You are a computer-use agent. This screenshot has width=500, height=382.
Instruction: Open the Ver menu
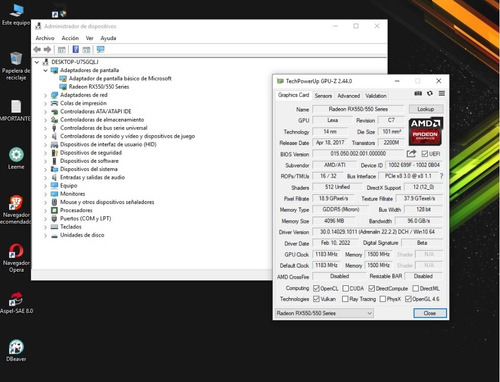click(89, 38)
